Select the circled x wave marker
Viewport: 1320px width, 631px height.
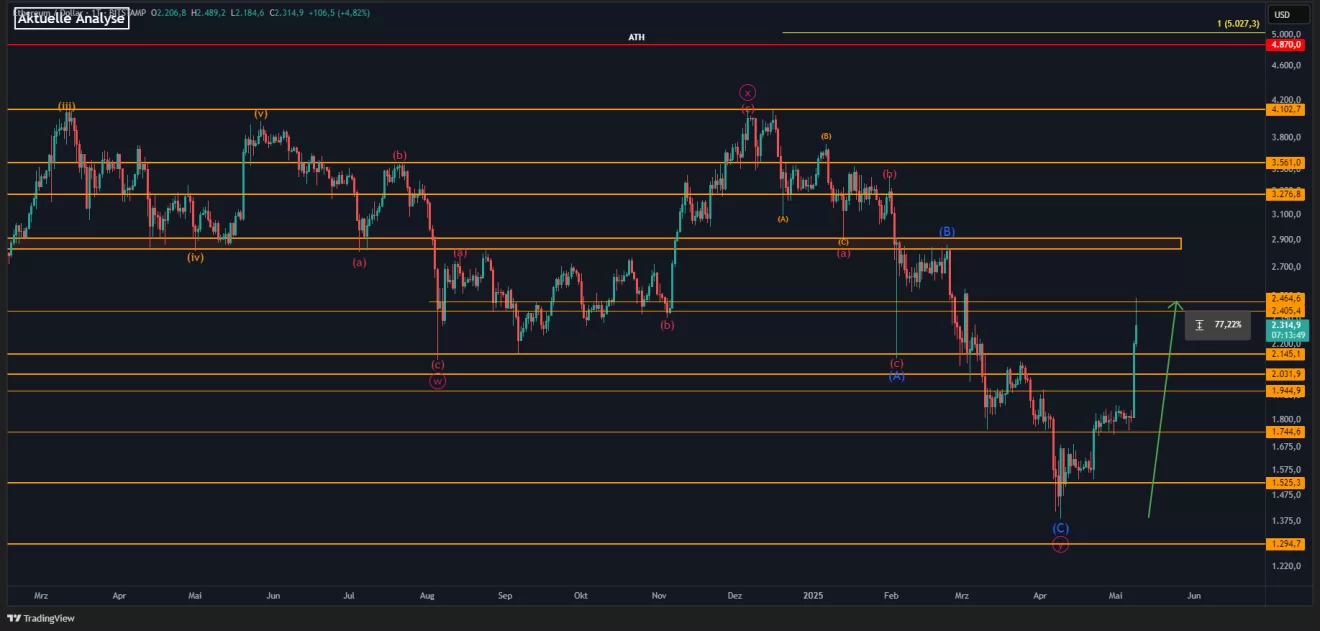coord(747,92)
